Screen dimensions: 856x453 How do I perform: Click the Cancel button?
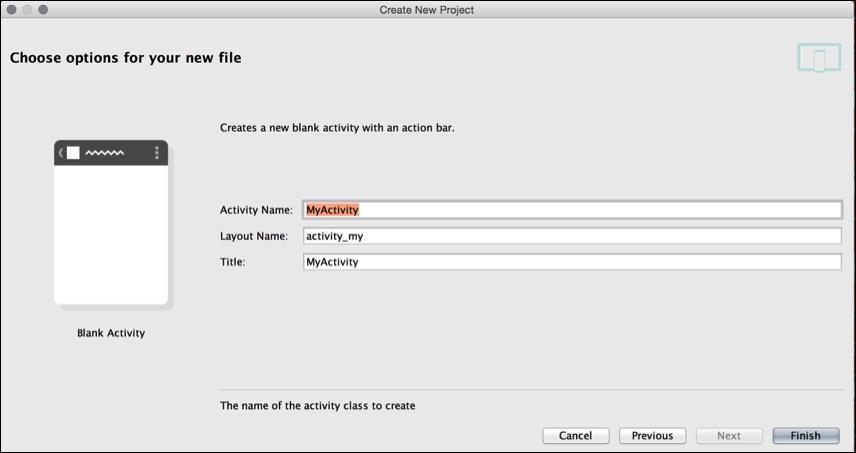click(575, 436)
